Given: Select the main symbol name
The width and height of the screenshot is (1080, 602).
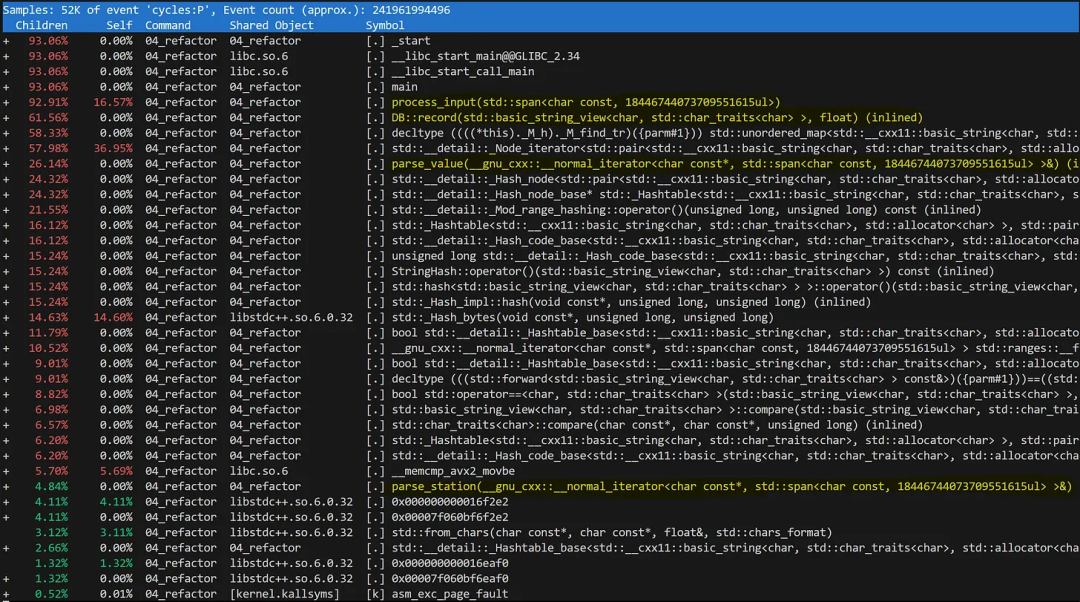Looking at the screenshot, I should (x=404, y=87).
